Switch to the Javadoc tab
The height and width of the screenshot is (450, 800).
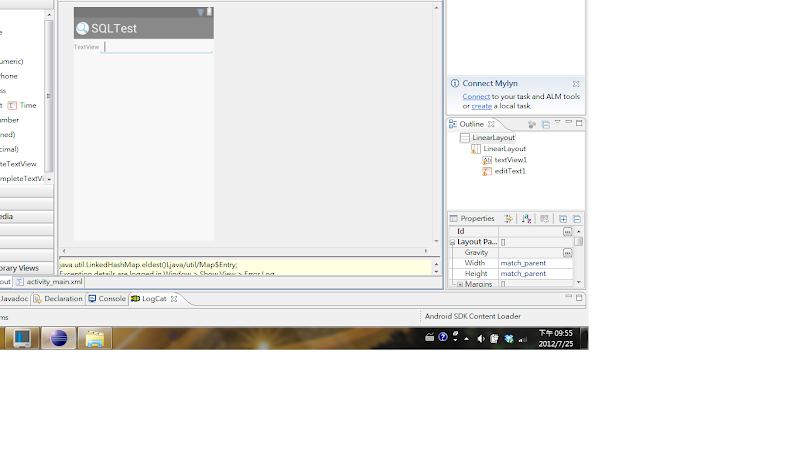tap(14, 299)
